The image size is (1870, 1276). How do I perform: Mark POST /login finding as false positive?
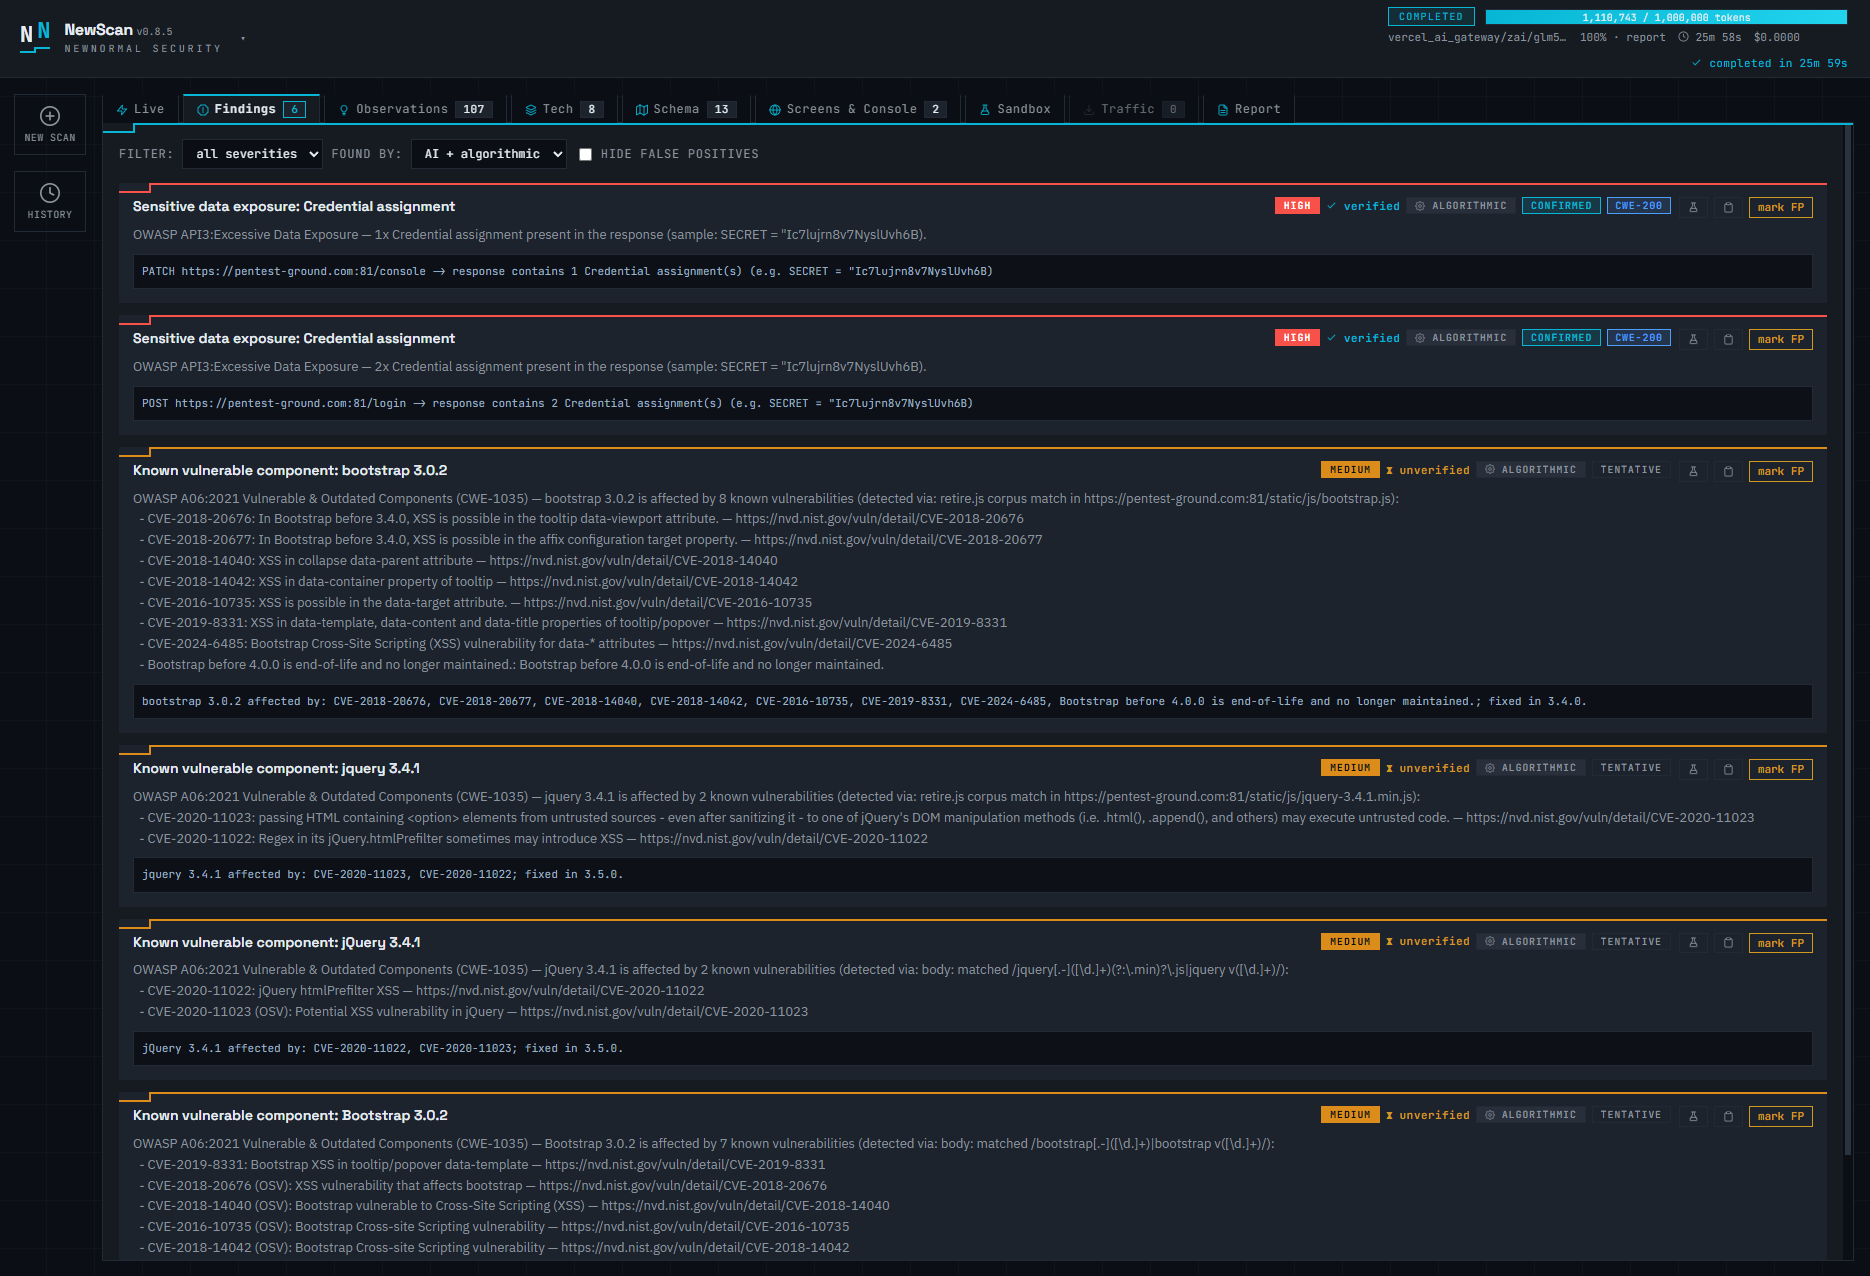click(x=1780, y=339)
